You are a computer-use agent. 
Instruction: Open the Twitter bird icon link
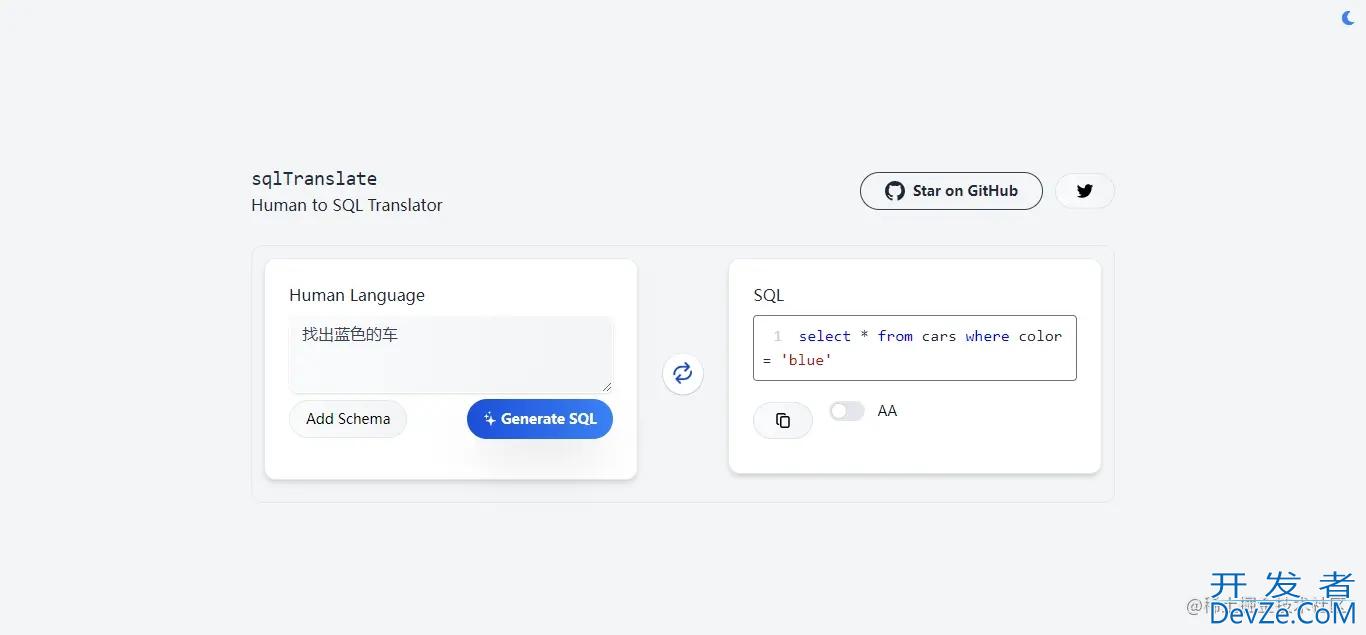click(1084, 191)
